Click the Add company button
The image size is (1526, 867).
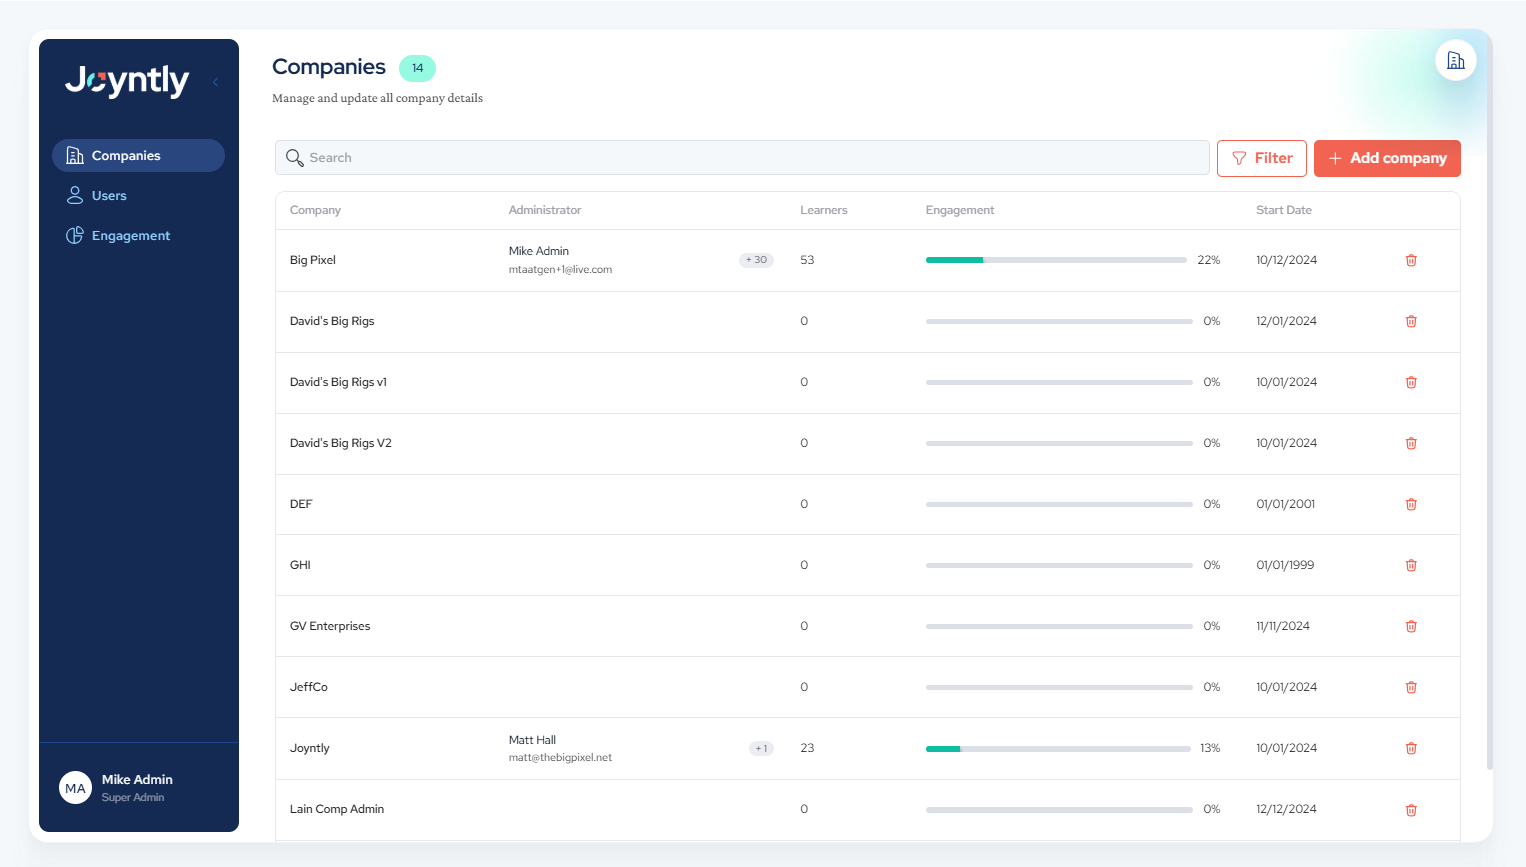pyautogui.click(x=1386, y=158)
